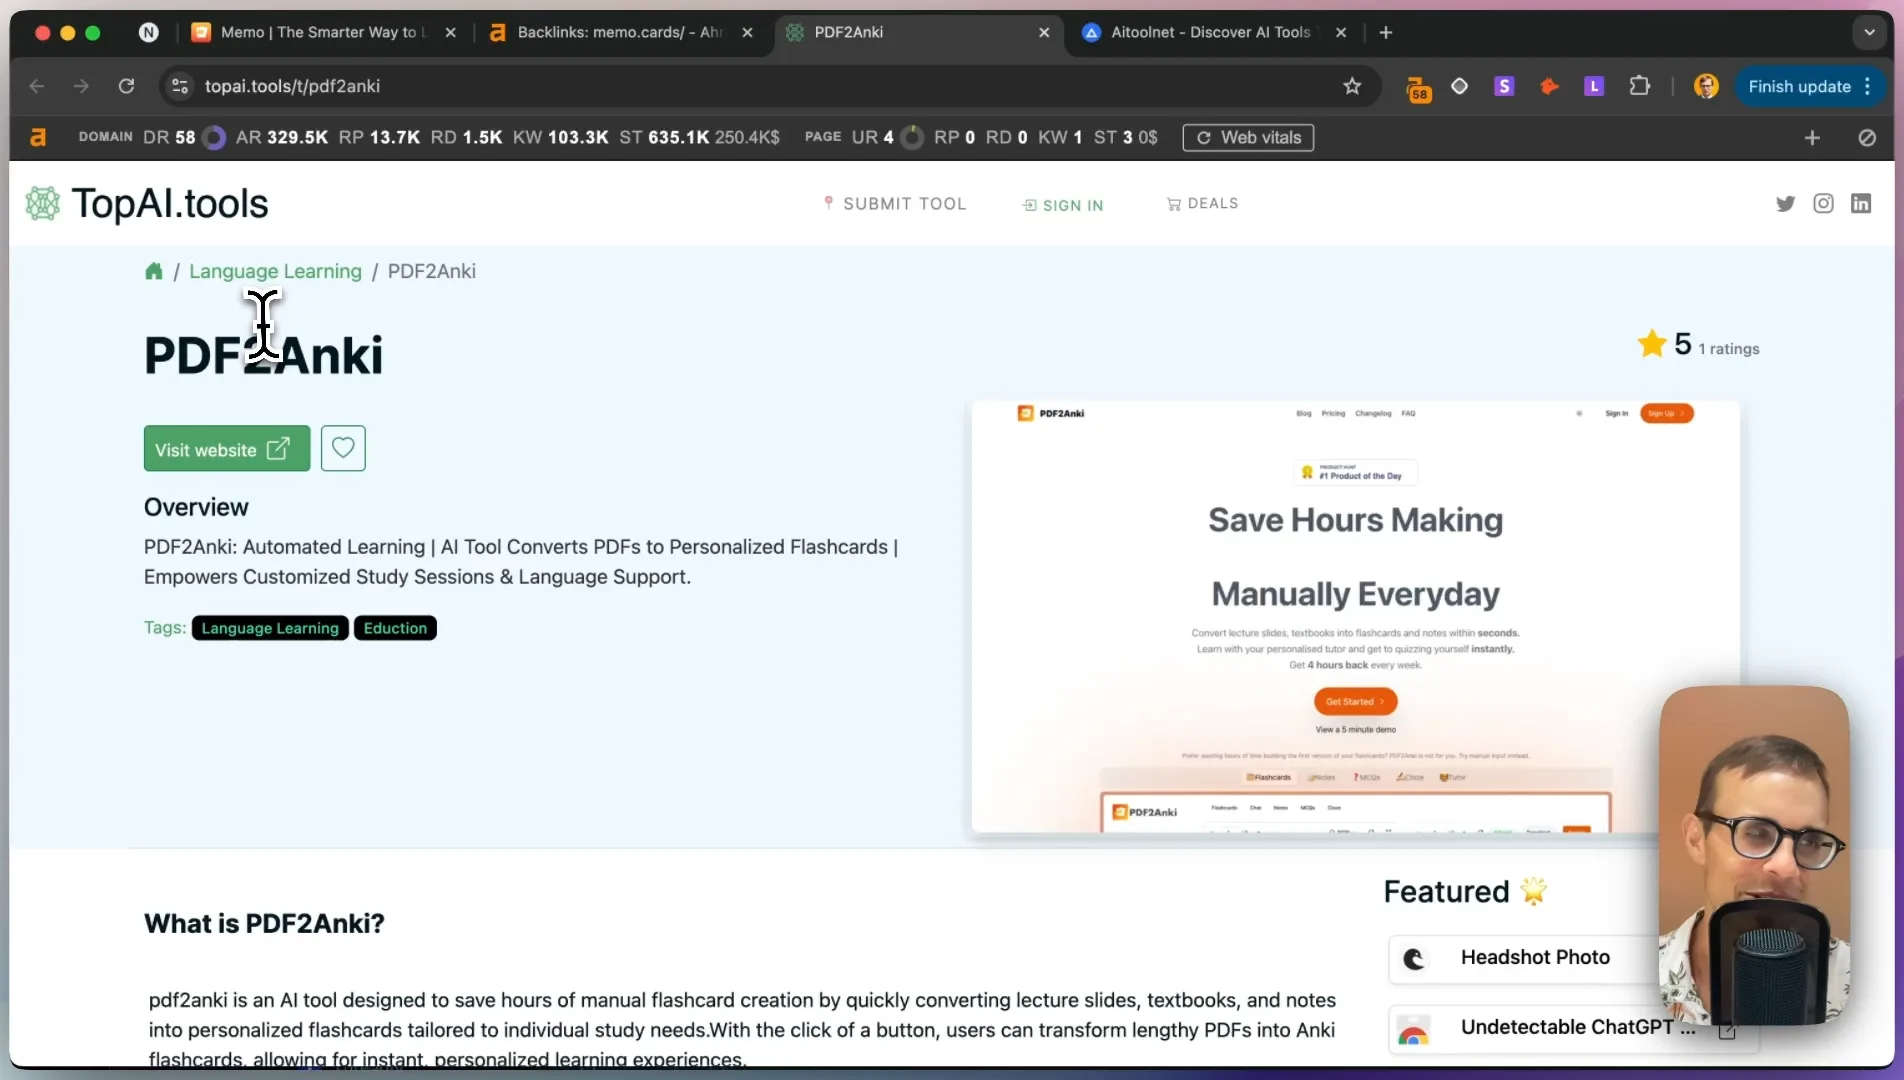Click the Submit Tool menu item

(894, 204)
